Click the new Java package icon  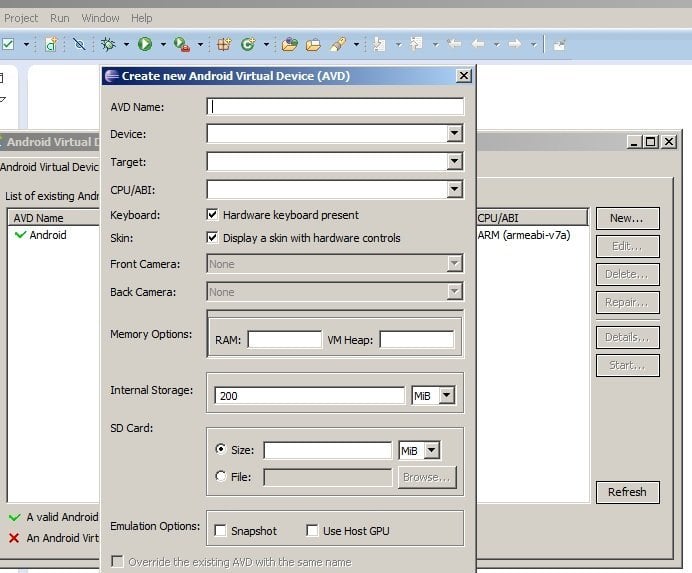[x=224, y=44]
